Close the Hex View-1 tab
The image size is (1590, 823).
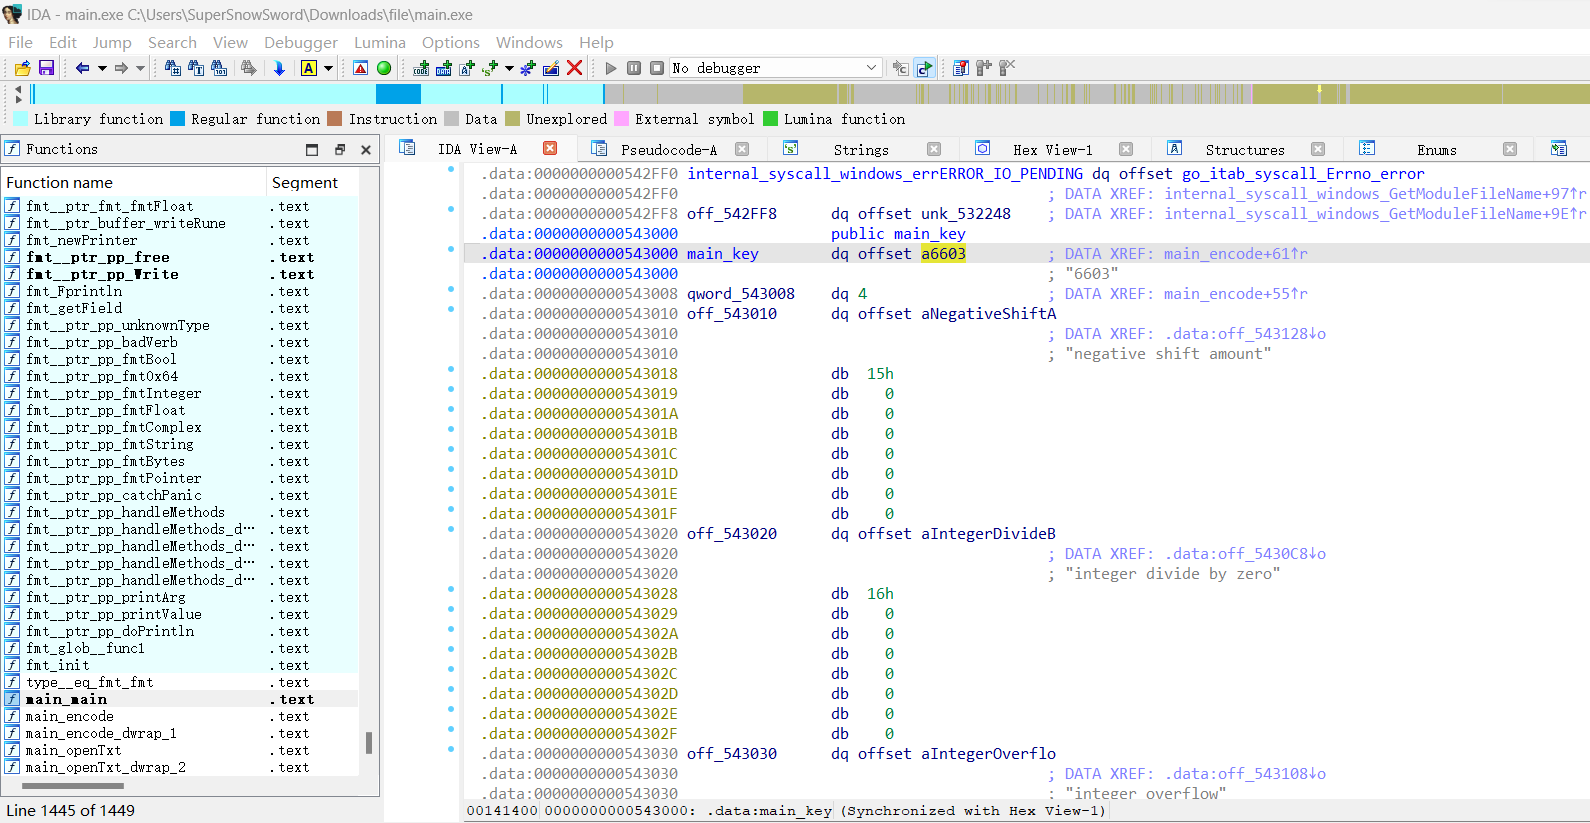(1125, 149)
